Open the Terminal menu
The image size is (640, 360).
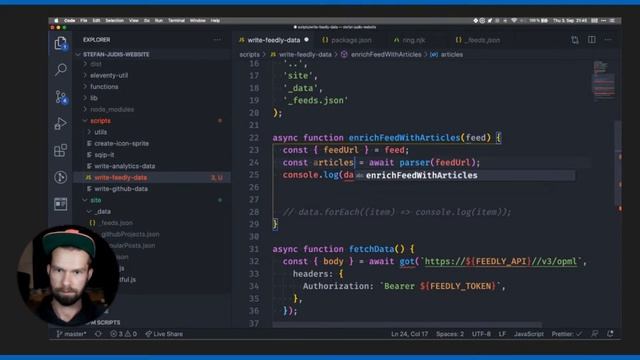click(x=176, y=20)
